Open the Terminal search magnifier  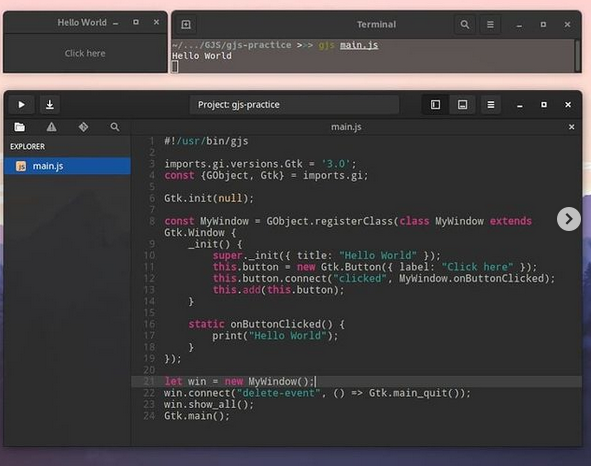[x=465, y=25]
